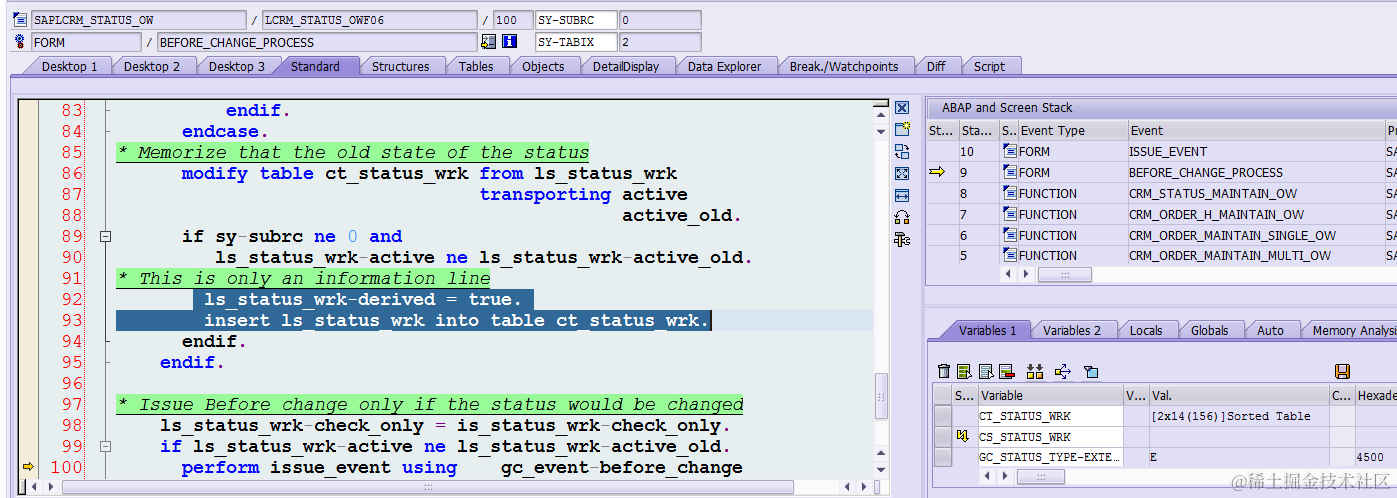Viewport: 1397px width, 498px height.
Task: Click the exchange tool icon
Action: (x=902, y=151)
